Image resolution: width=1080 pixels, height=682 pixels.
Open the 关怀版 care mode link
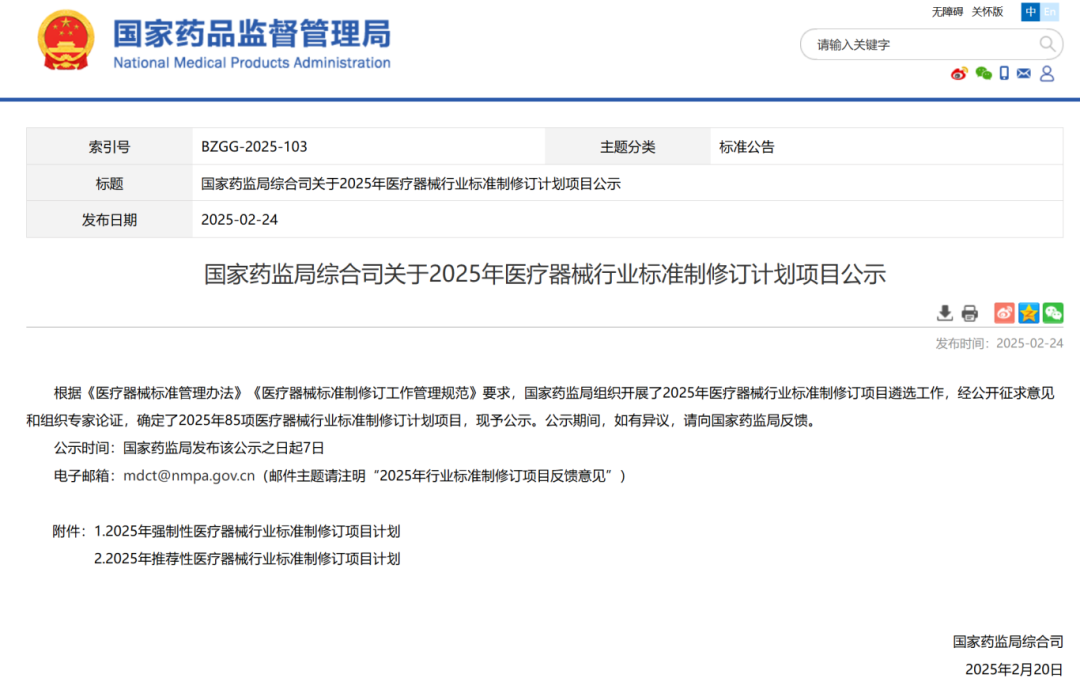(x=987, y=12)
